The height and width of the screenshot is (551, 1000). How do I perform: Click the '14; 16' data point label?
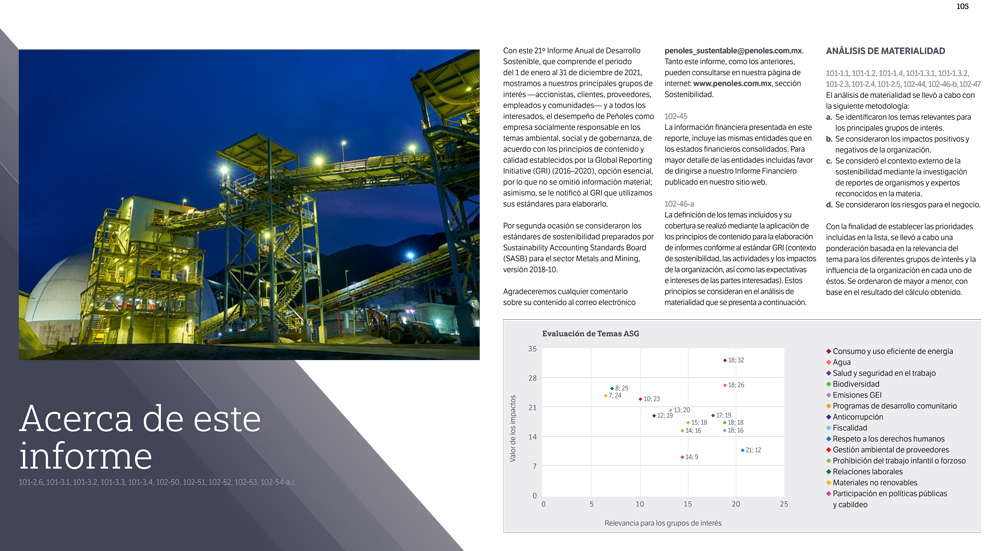(693, 431)
